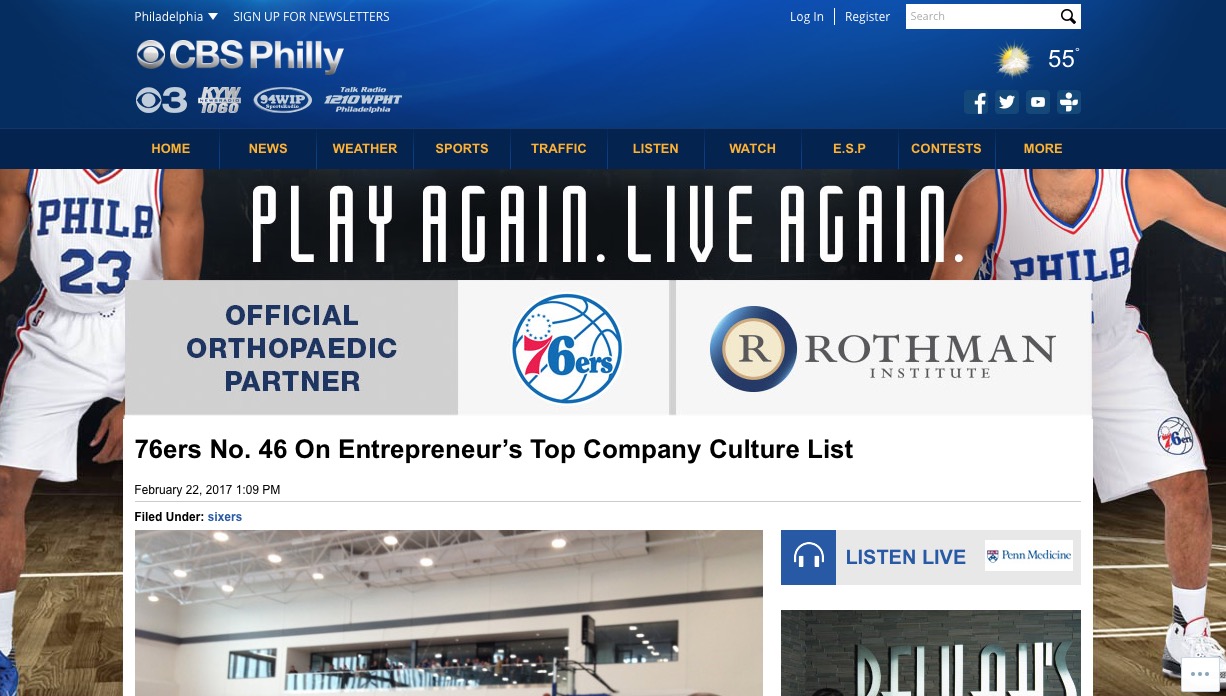This screenshot has height=696, width=1226.
Task: Open the CBS Philly Facebook page icon
Action: point(977,102)
